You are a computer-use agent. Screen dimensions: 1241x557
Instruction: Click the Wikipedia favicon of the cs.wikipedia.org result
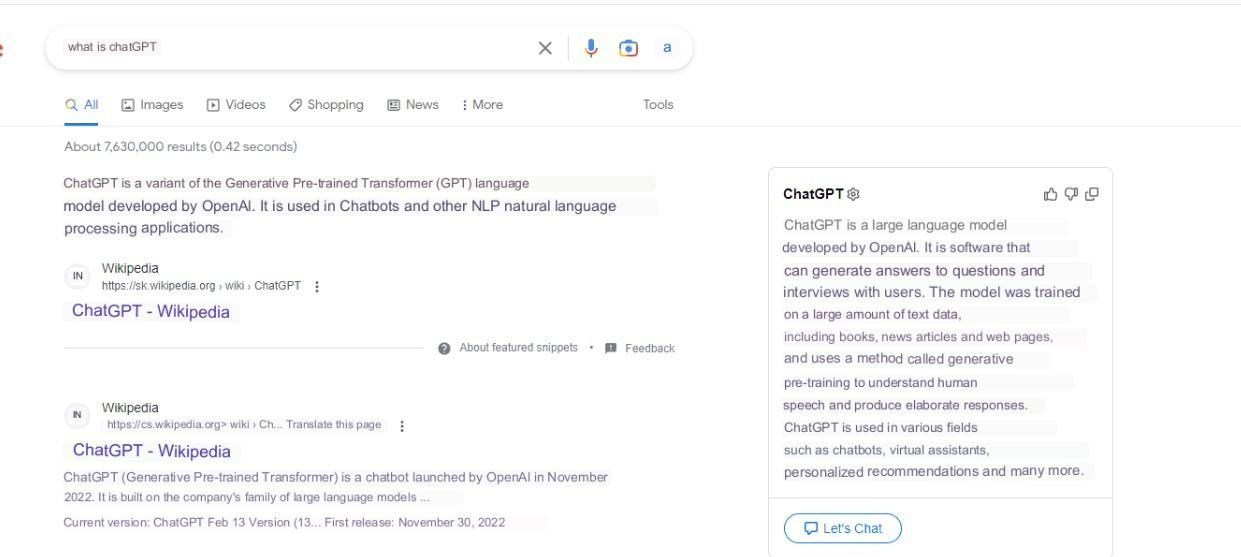pyautogui.click(x=78, y=415)
